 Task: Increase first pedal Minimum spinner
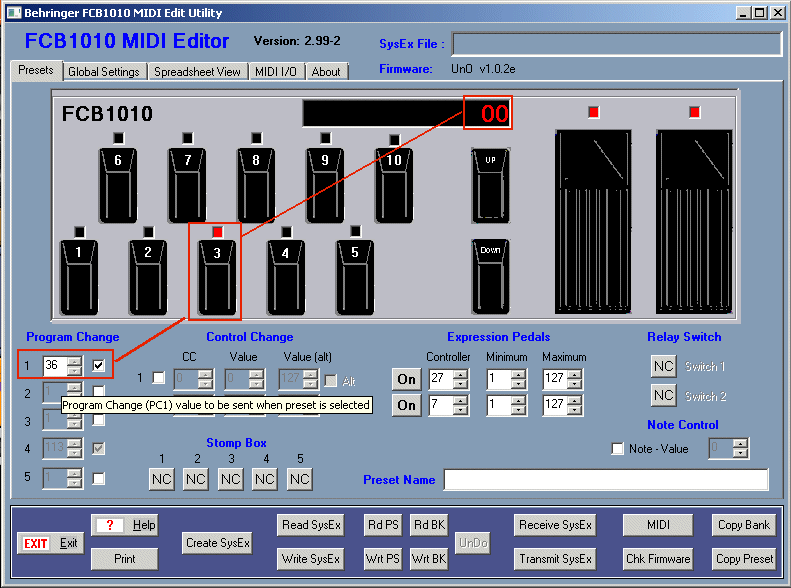coord(518,374)
